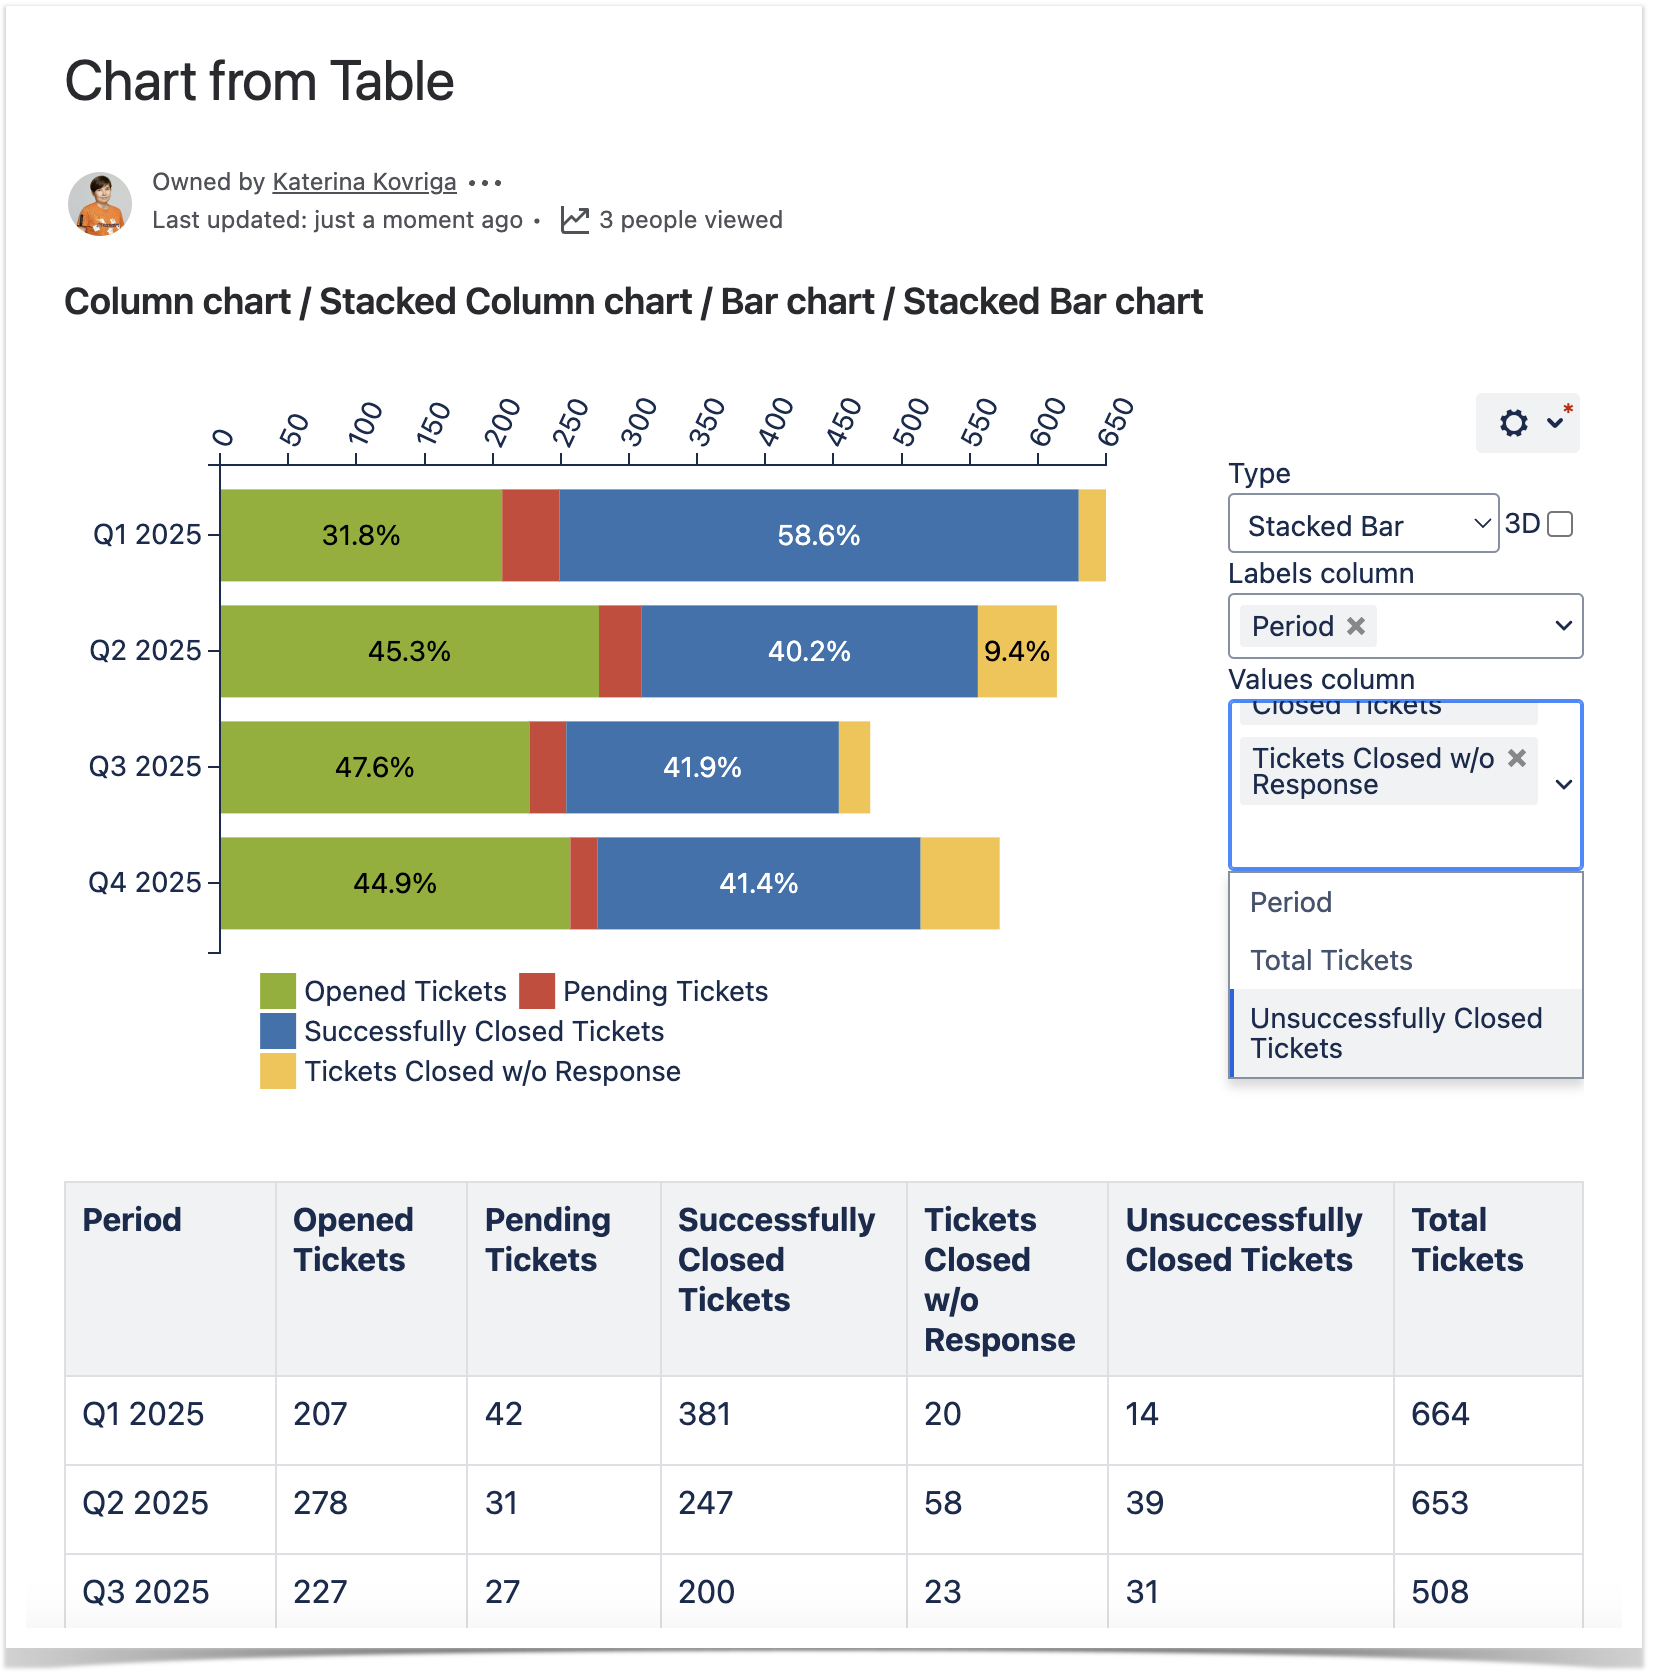Enable the 3D checkbox
This screenshot has width=1656, height=1677.
pyautogui.click(x=1559, y=524)
